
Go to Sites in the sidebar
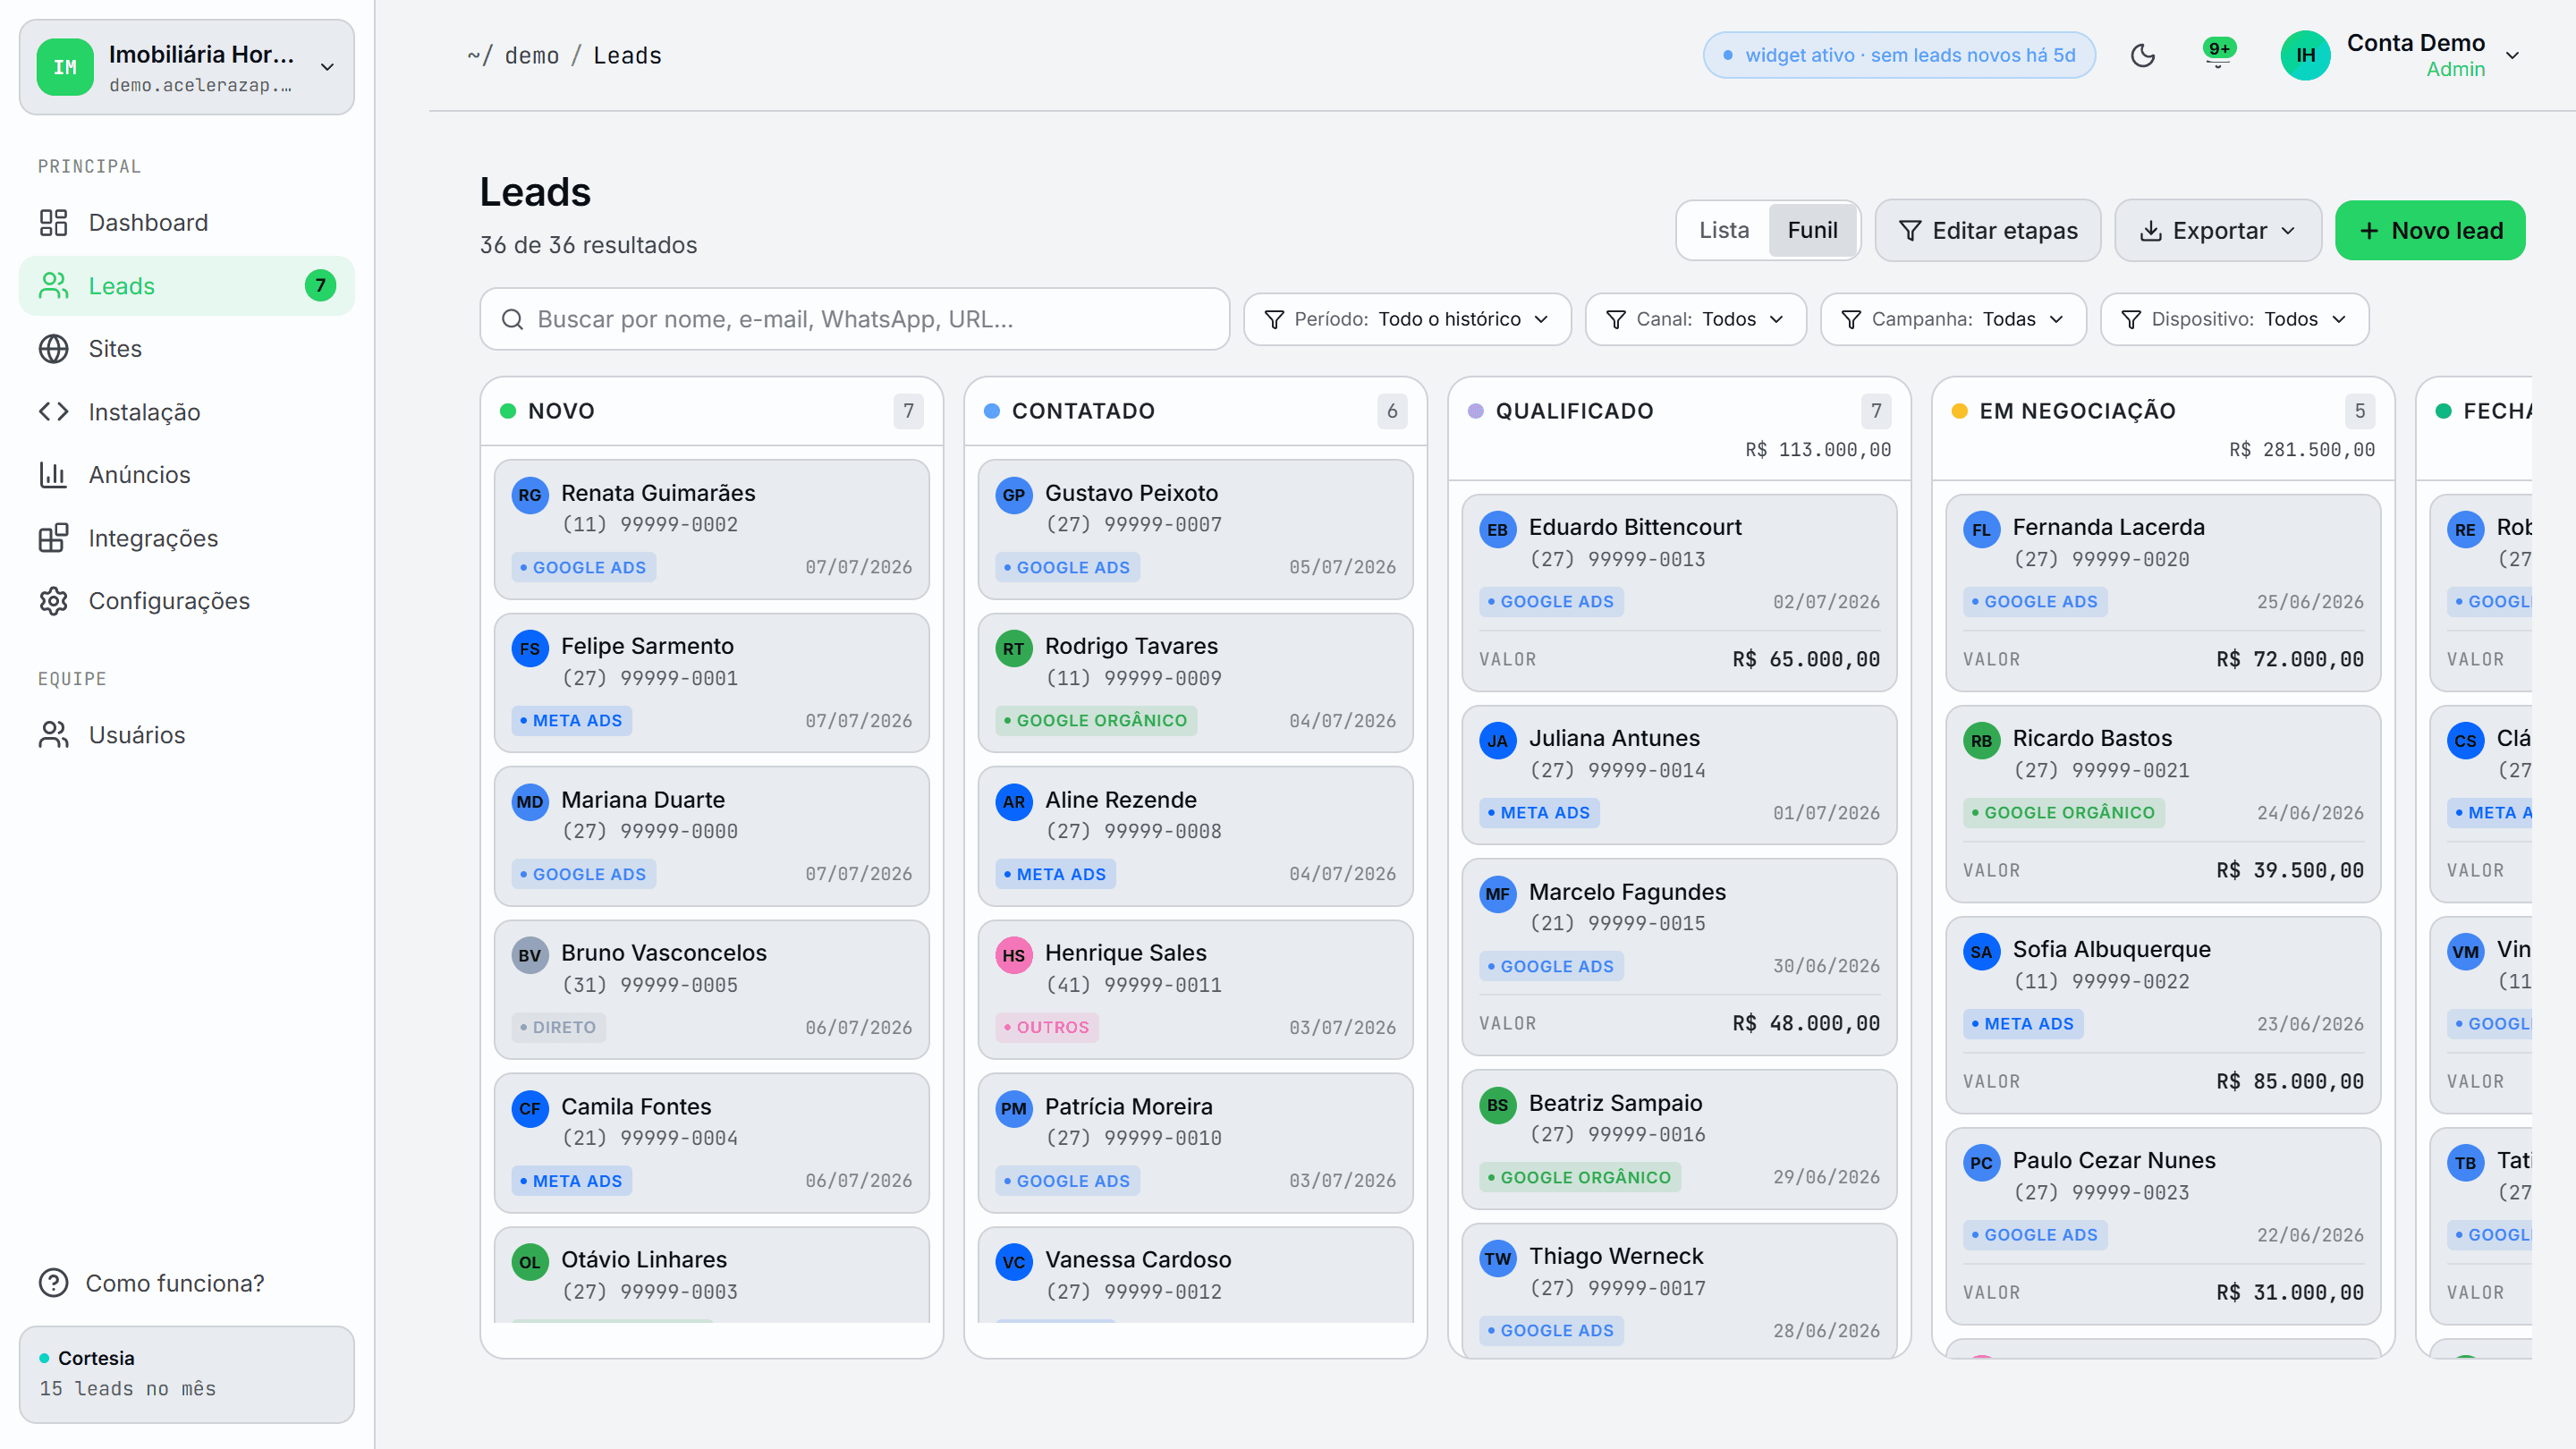pos(187,348)
